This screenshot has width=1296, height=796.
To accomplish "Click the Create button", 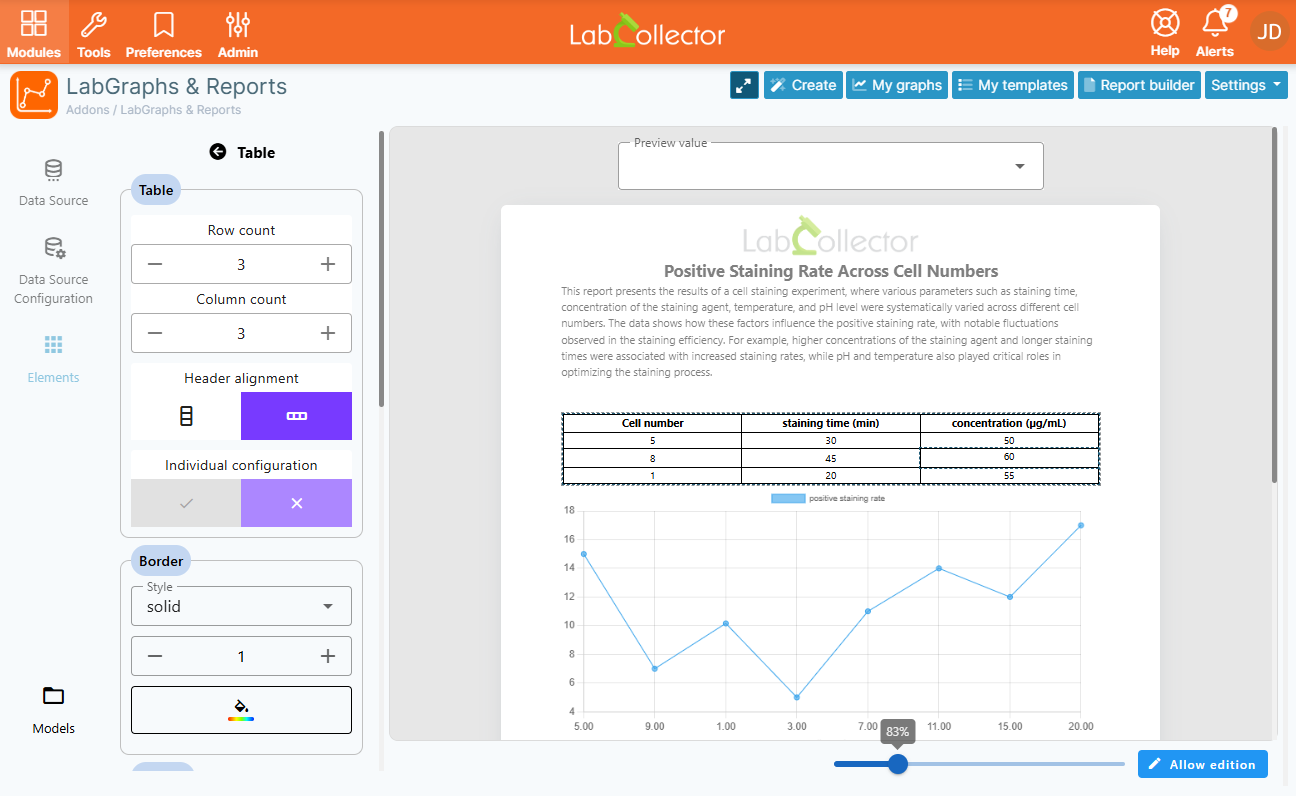I will tap(803, 85).
